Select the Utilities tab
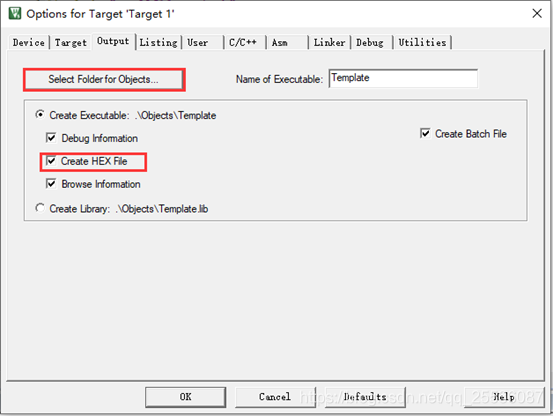Image resolution: width=553 pixels, height=416 pixels. (422, 43)
